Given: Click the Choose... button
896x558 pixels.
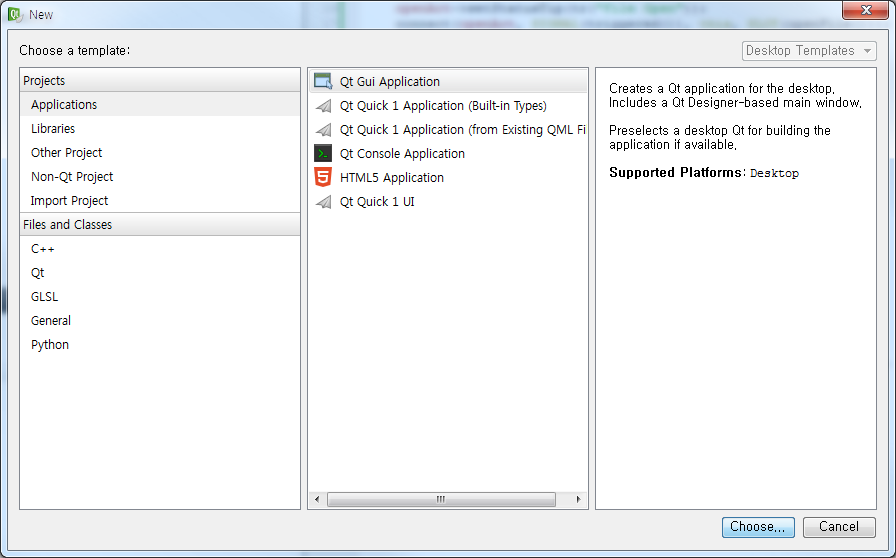Looking at the screenshot, I should 758,527.
